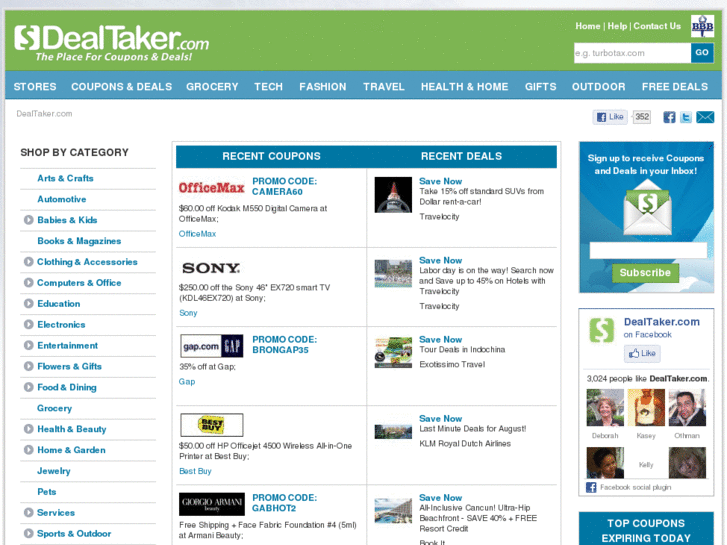Follow the Contact Us link
Viewport: 727px width, 545px height.
tap(657, 26)
